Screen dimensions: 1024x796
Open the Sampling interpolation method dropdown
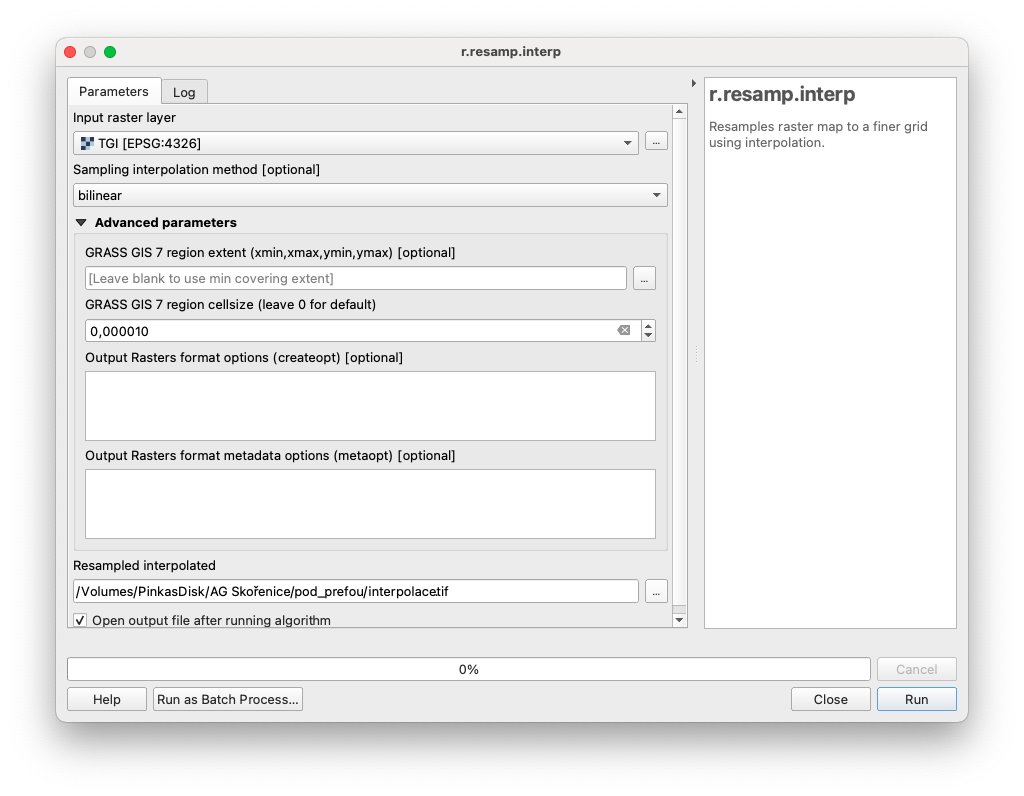pos(370,196)
